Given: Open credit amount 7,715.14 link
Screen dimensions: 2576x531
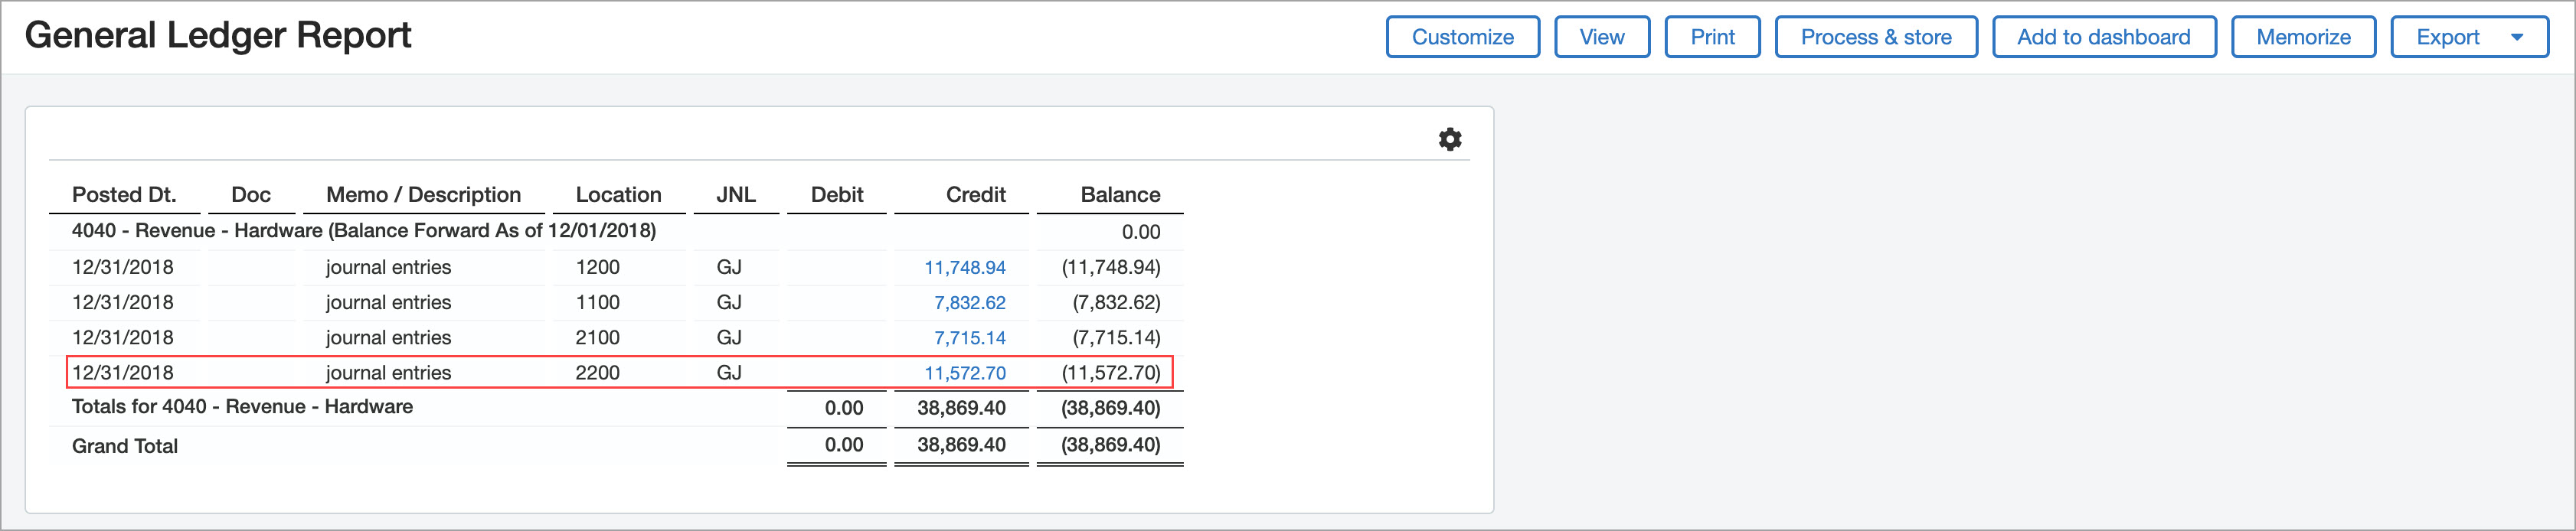Looking at the screenshot, I should [x=969, y=338].
